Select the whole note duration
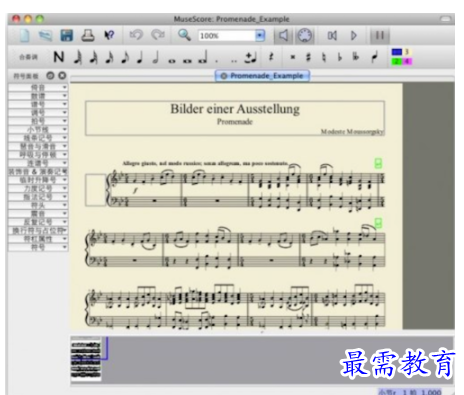Image resolution: width=464 pixels, height=395 pixels. [x=172, y=61]
